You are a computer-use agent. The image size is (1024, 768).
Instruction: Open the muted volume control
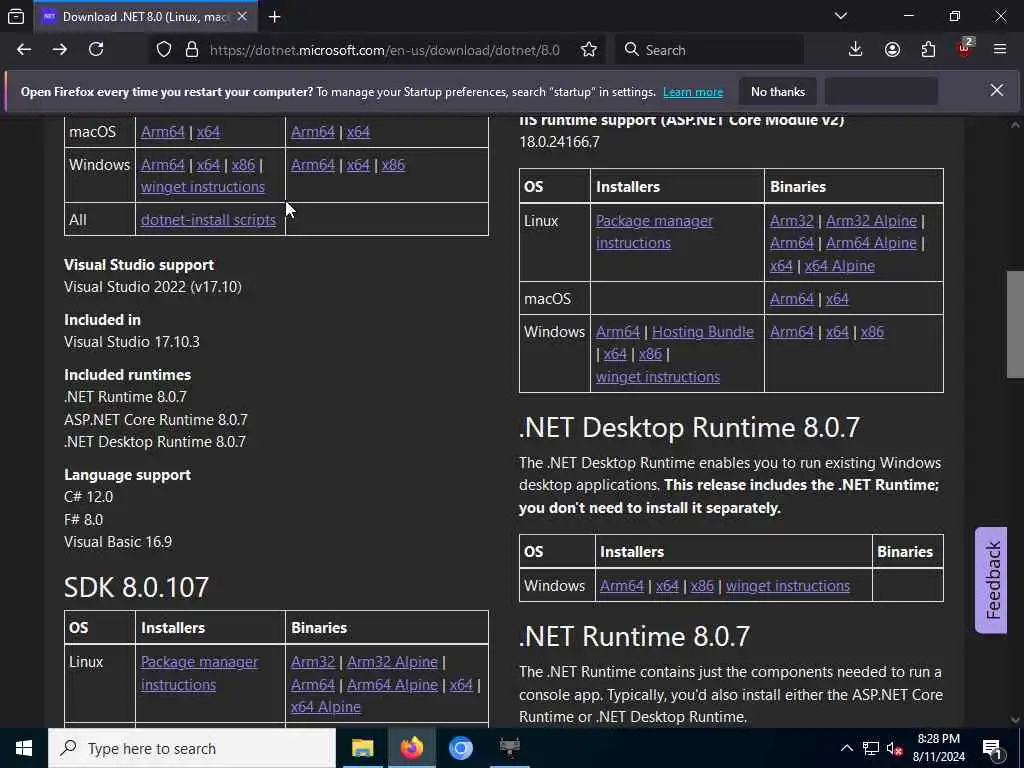894,748
